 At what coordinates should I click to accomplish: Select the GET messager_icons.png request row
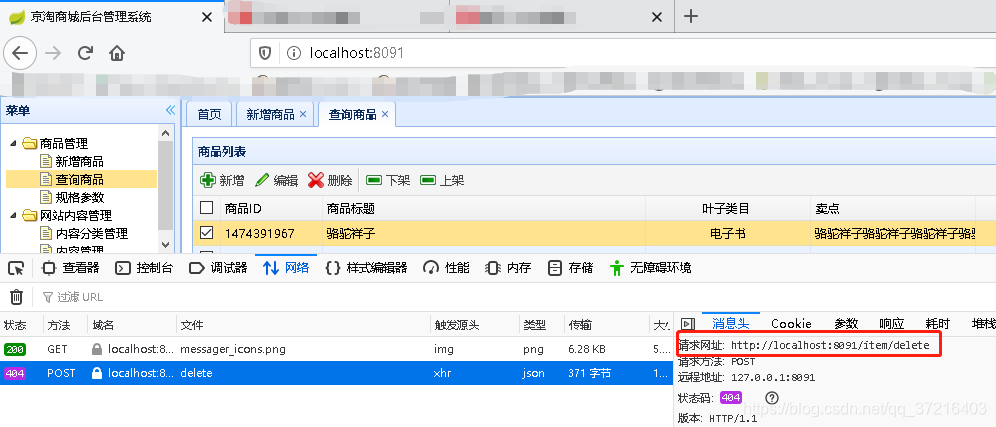tap(336, 349)
